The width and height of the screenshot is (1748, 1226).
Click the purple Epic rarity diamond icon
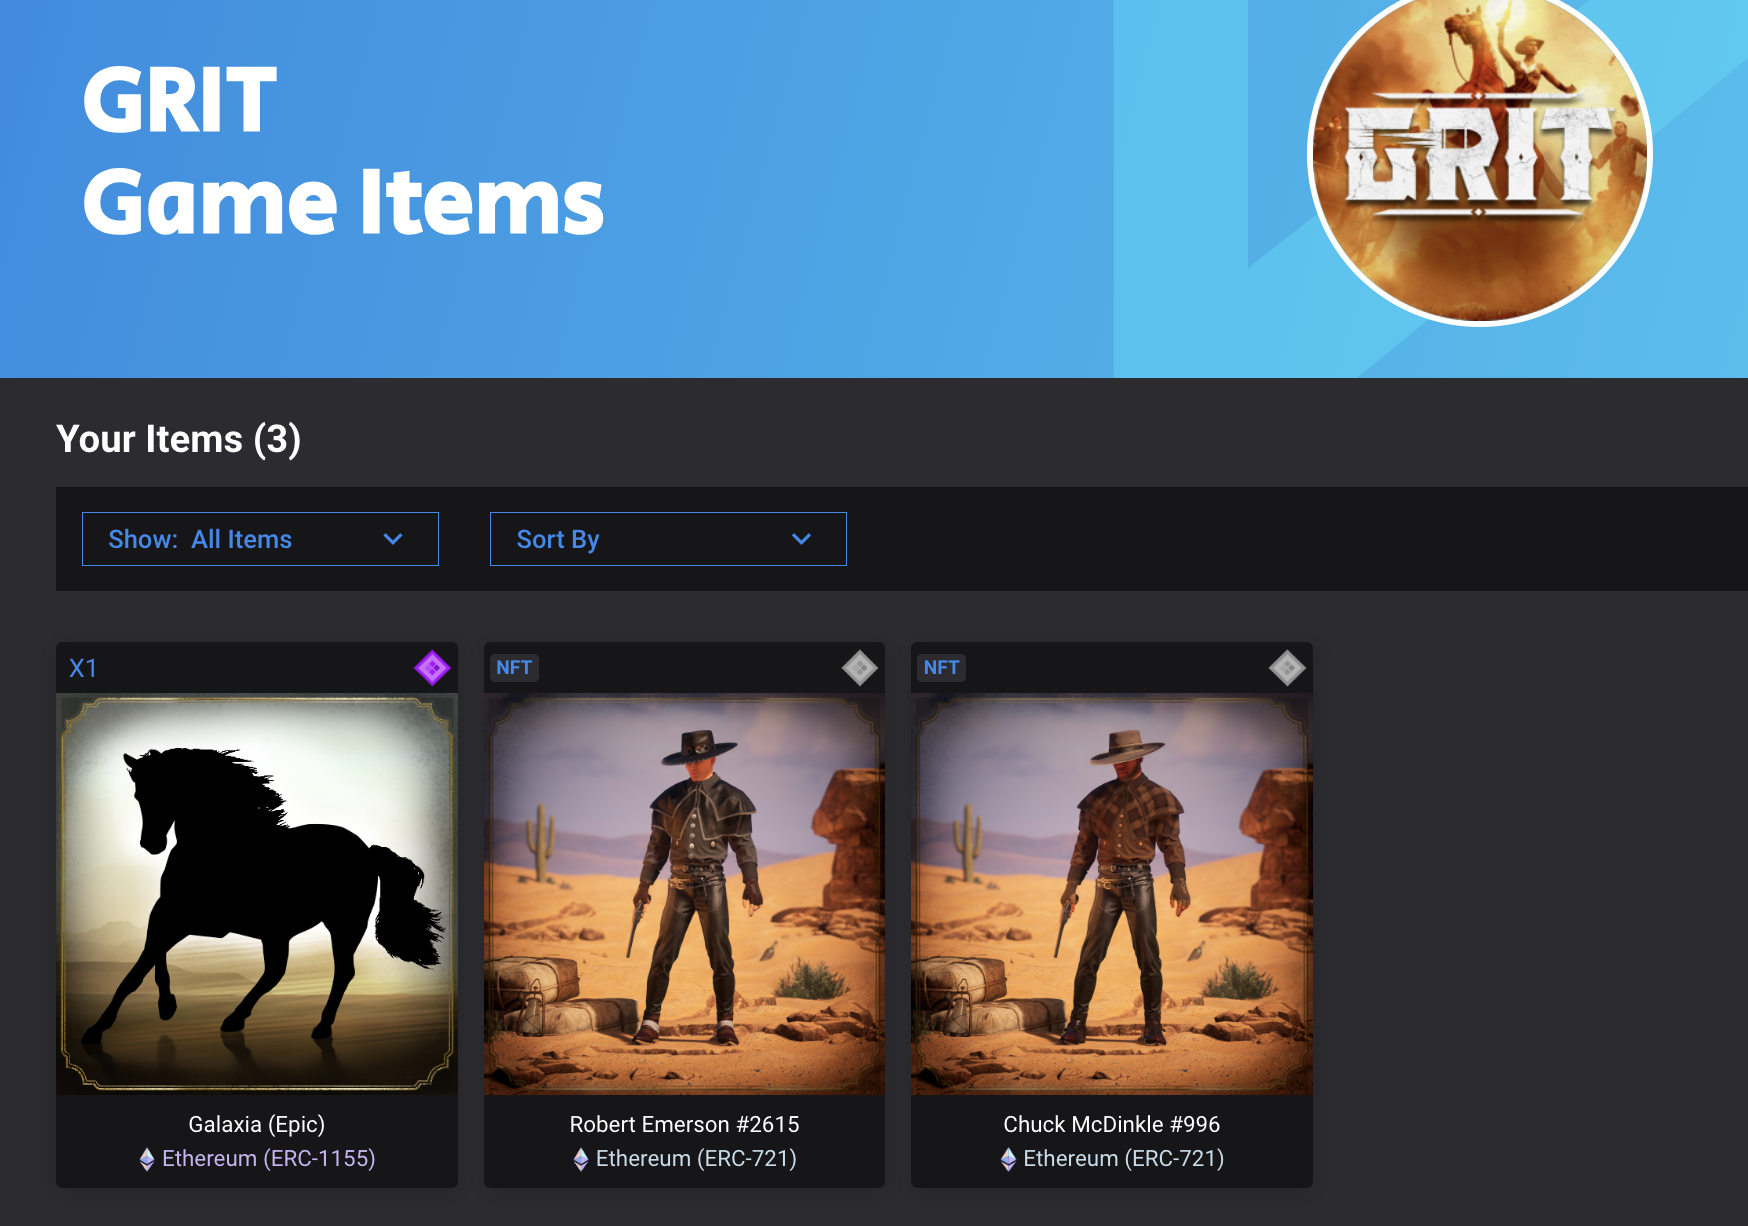432,668
